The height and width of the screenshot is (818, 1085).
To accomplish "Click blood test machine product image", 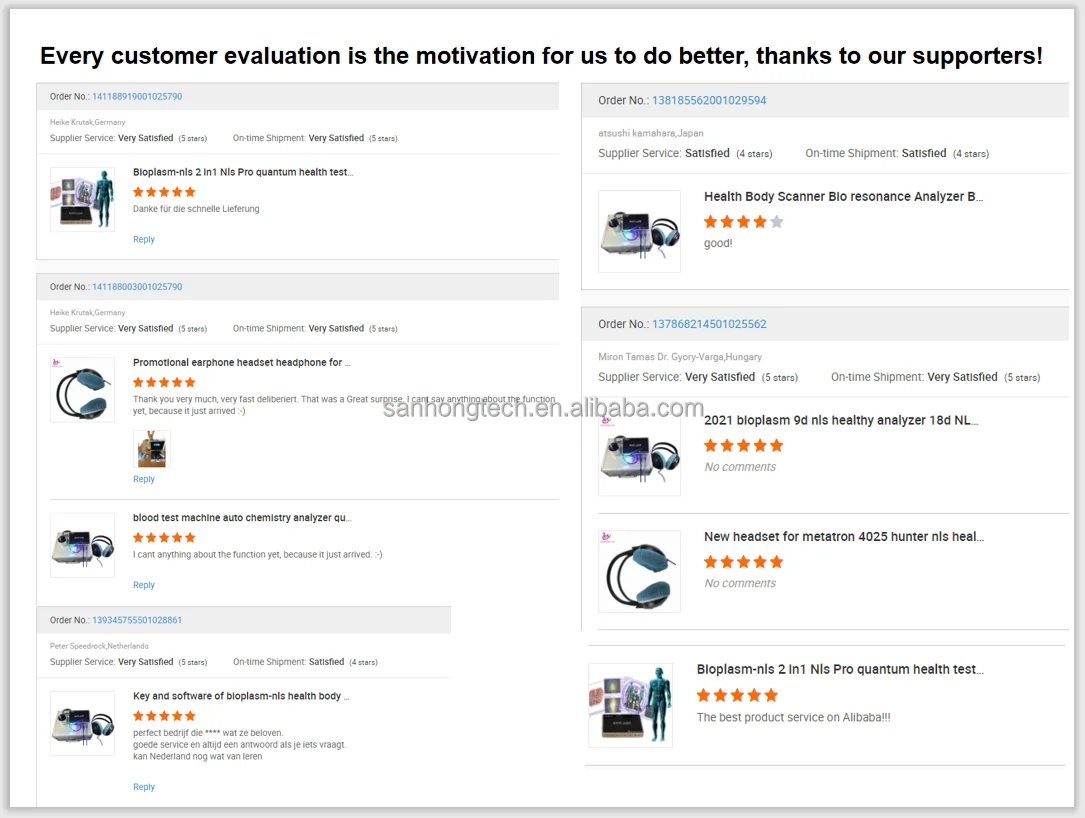I will 82,545.
